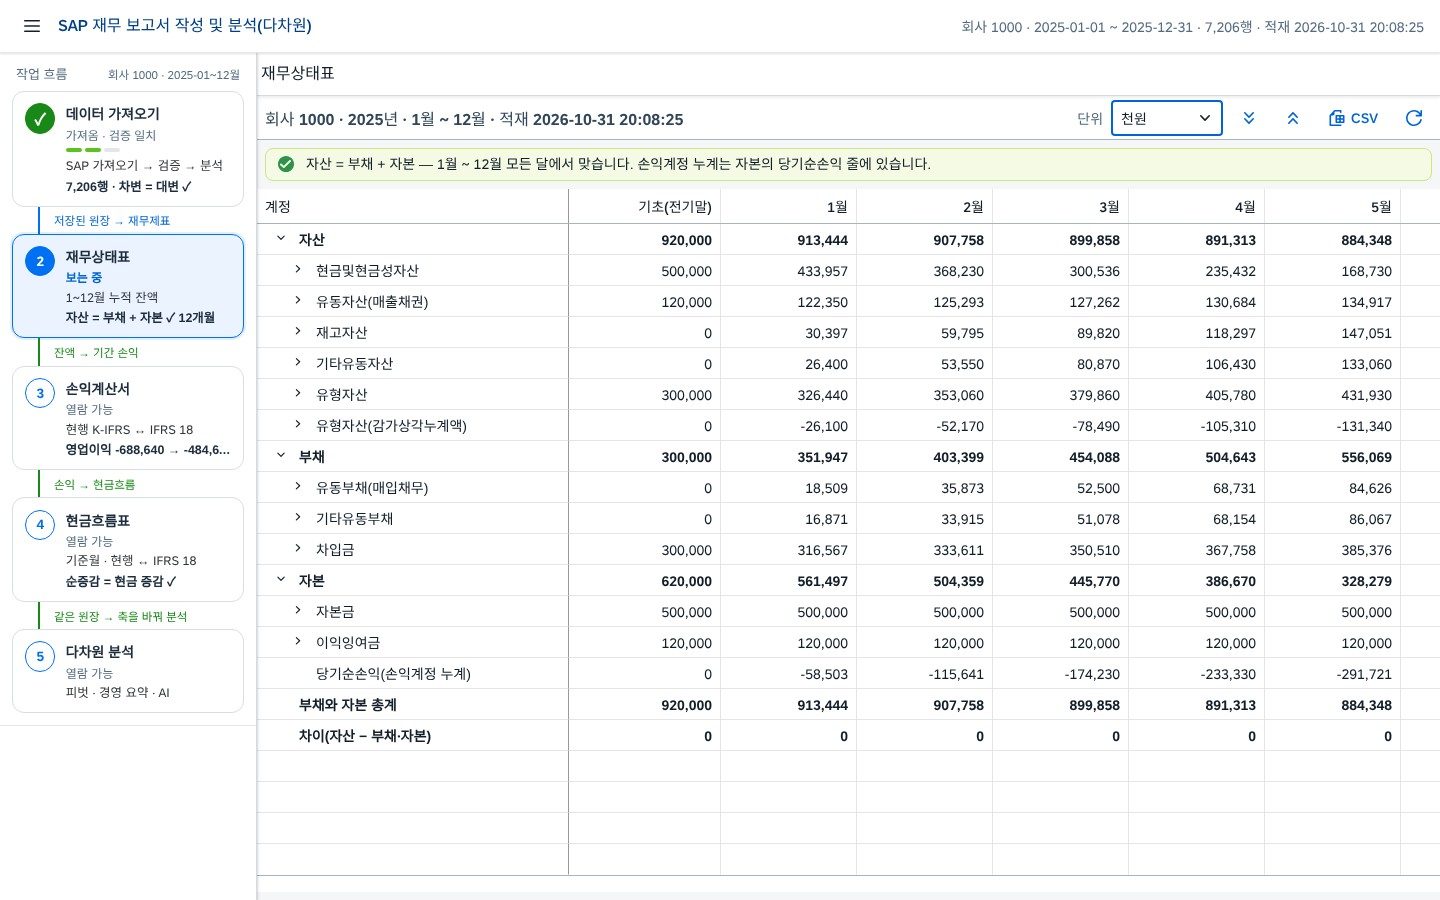Click the 1월 column header

point(788,207)
